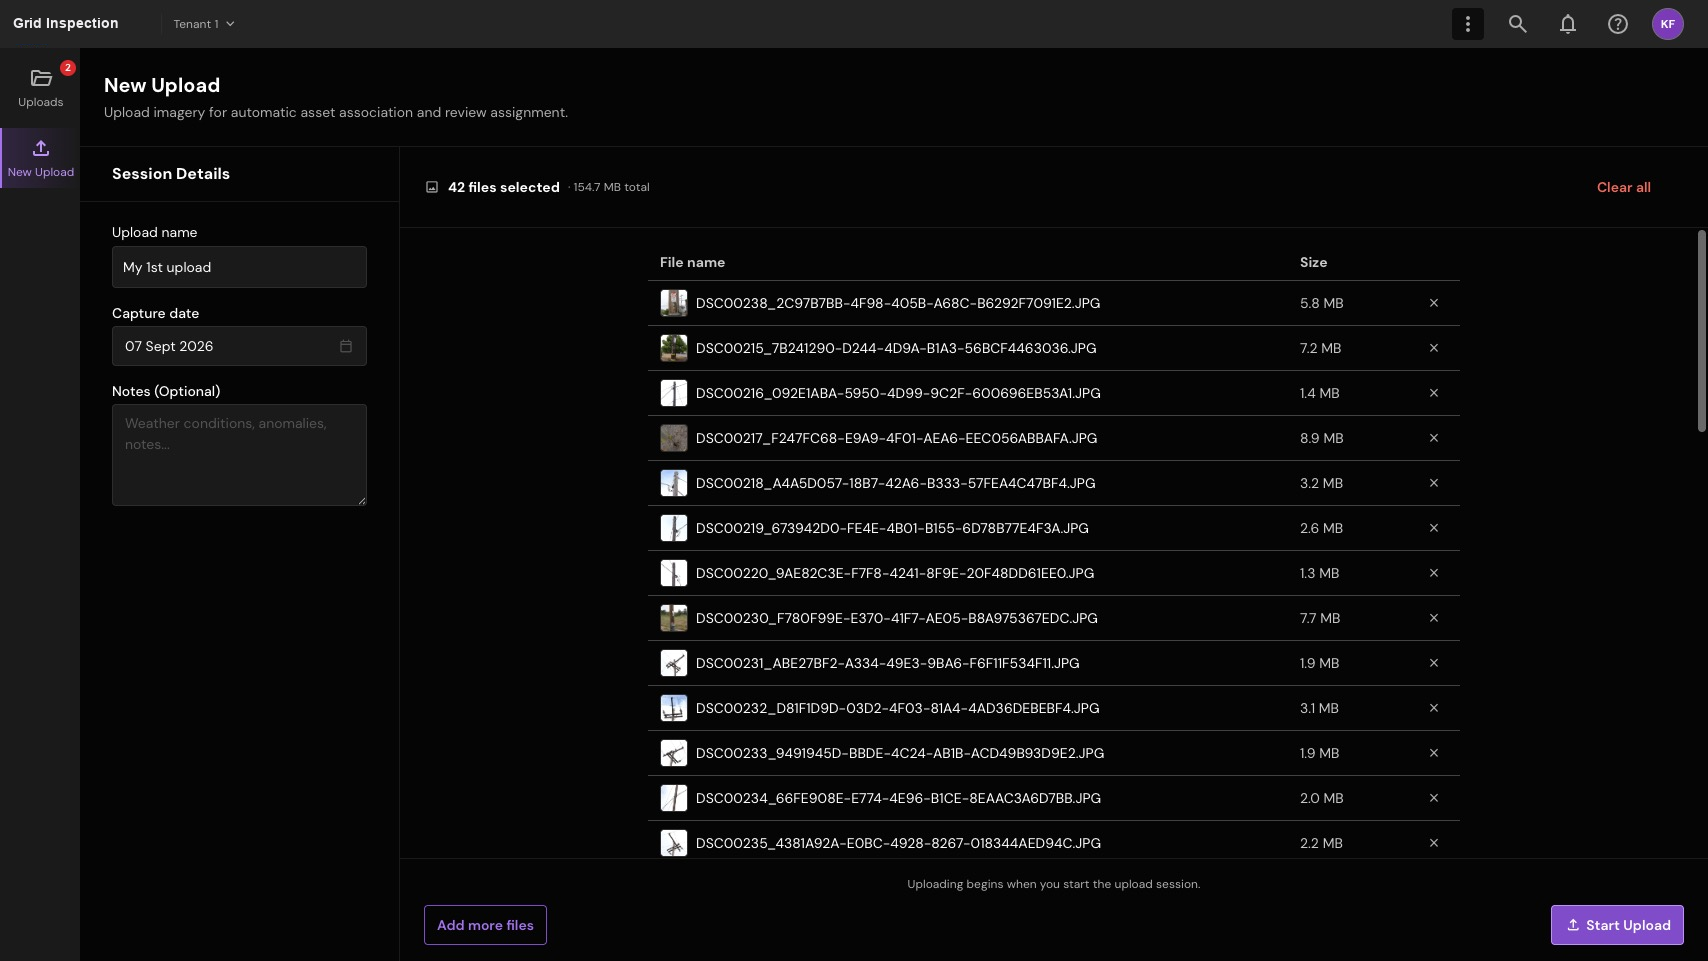Image resolution: width=1708 pixels, height=961 pixels.
Task: Click the Session Details heading
Action: click(171, 174)
